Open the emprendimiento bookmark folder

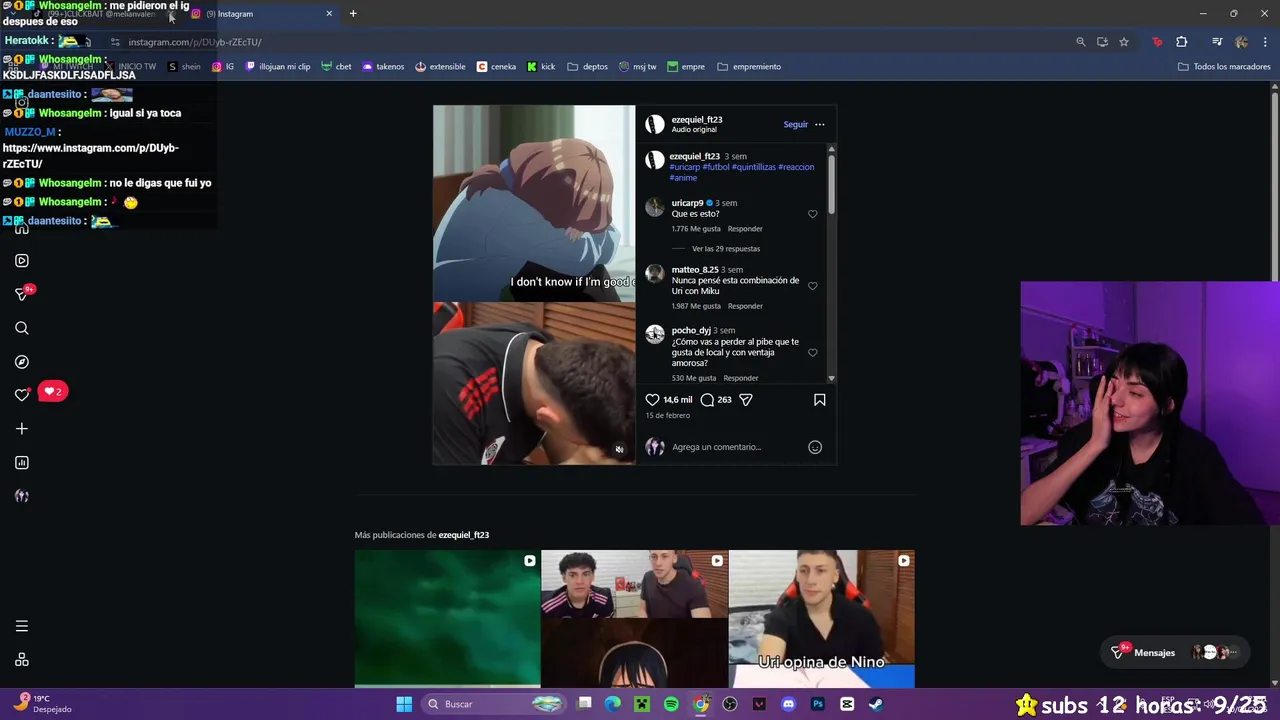point(749,67)
